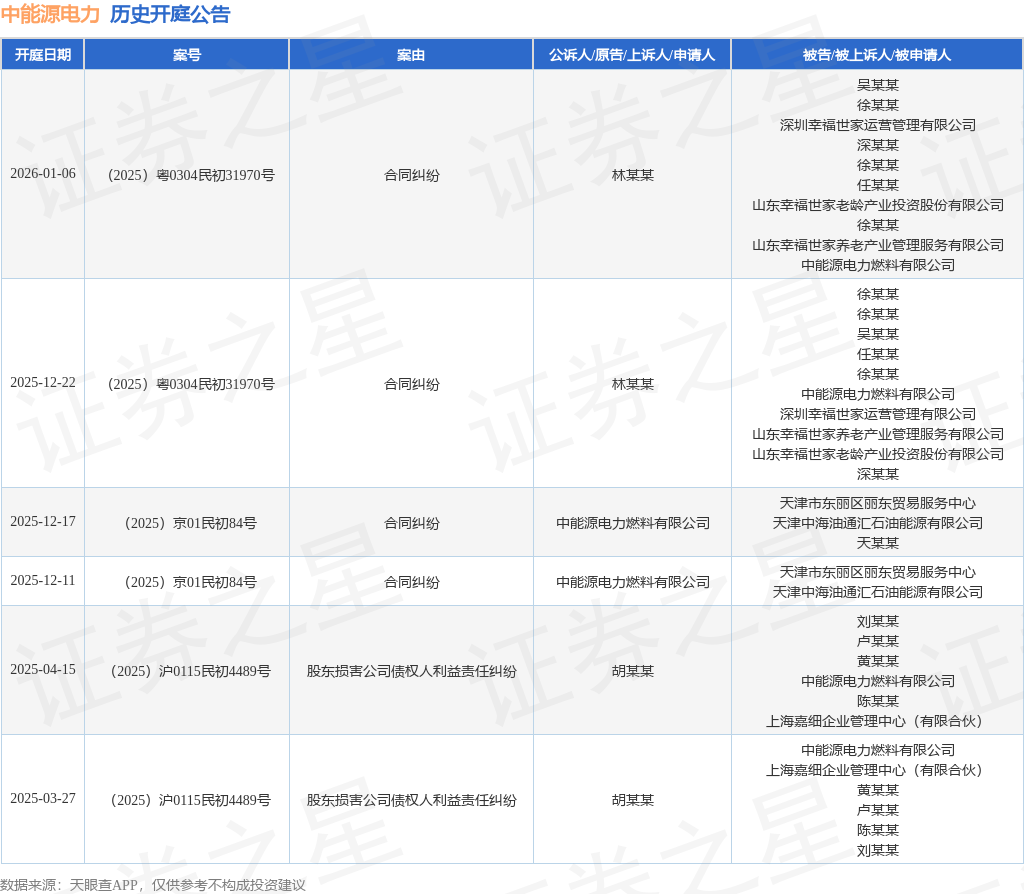
Task: Click the date 2025-12-11
Action: click(x=43, y=581)
